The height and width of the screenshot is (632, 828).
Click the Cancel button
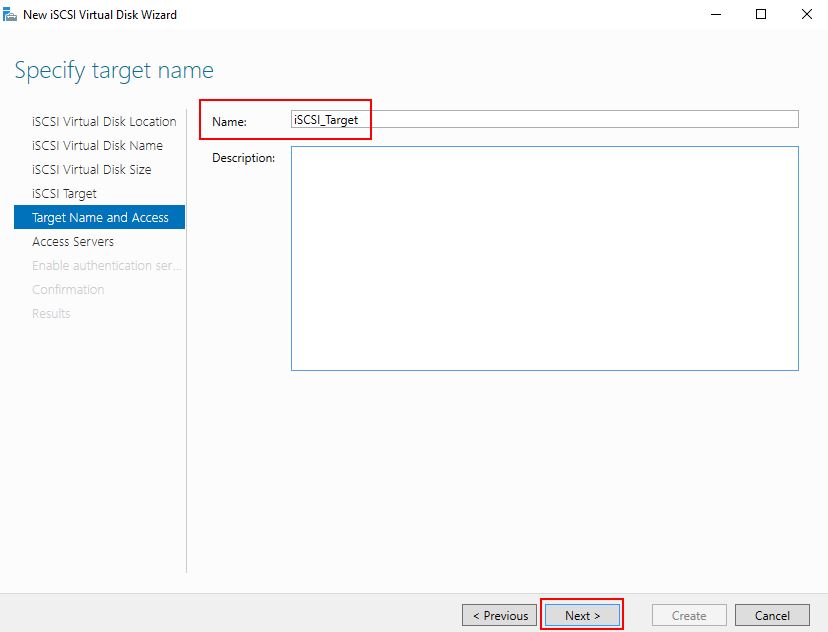772,615
